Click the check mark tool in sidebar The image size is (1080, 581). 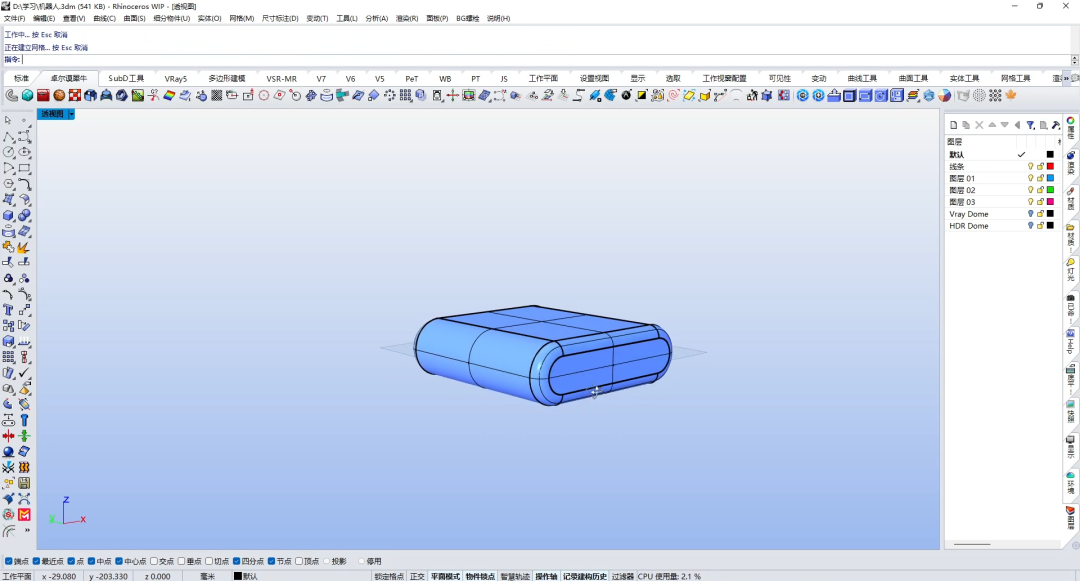pyautogui.click(x=24, y=372)
